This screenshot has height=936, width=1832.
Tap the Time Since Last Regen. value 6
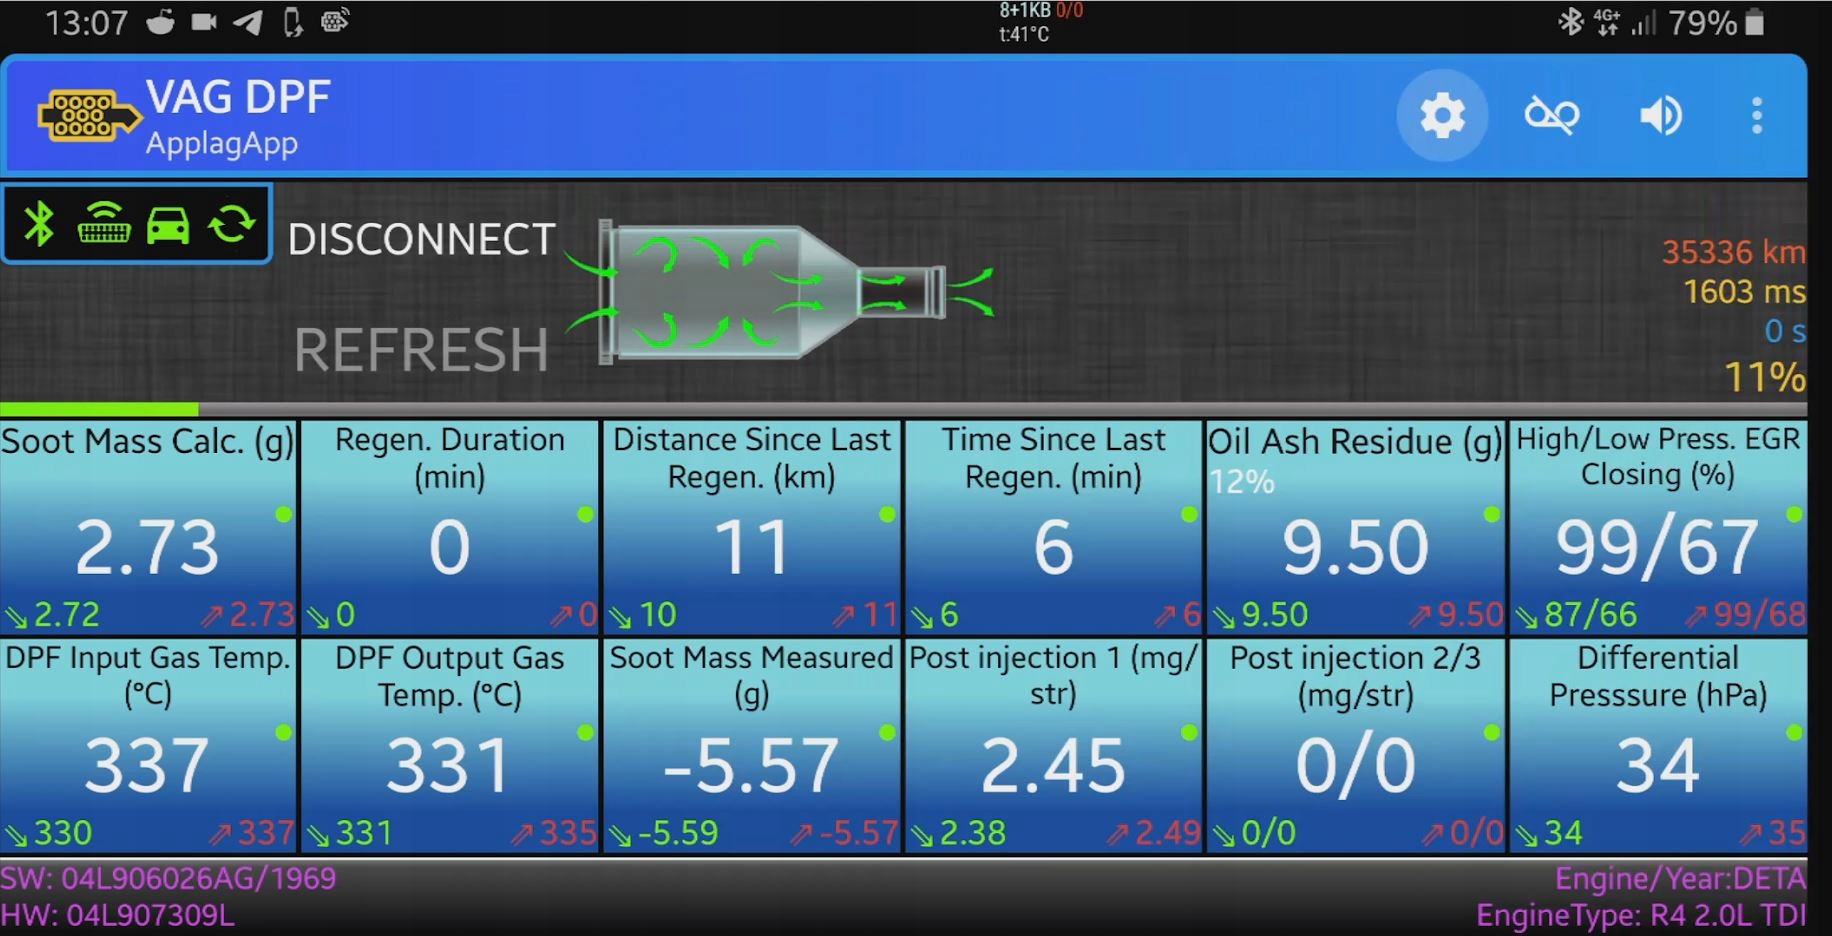coord(1053,548)
